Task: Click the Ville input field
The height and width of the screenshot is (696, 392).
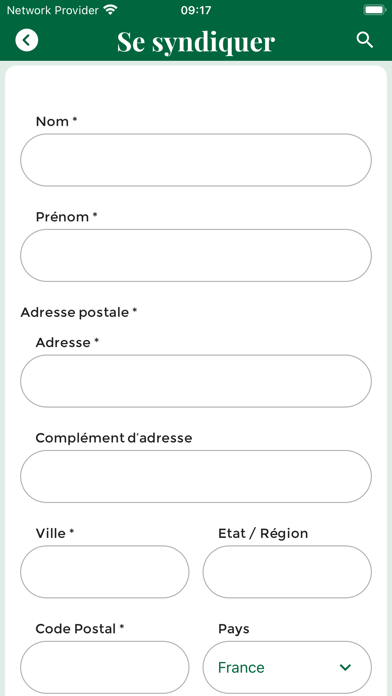Action: point(105,572)
